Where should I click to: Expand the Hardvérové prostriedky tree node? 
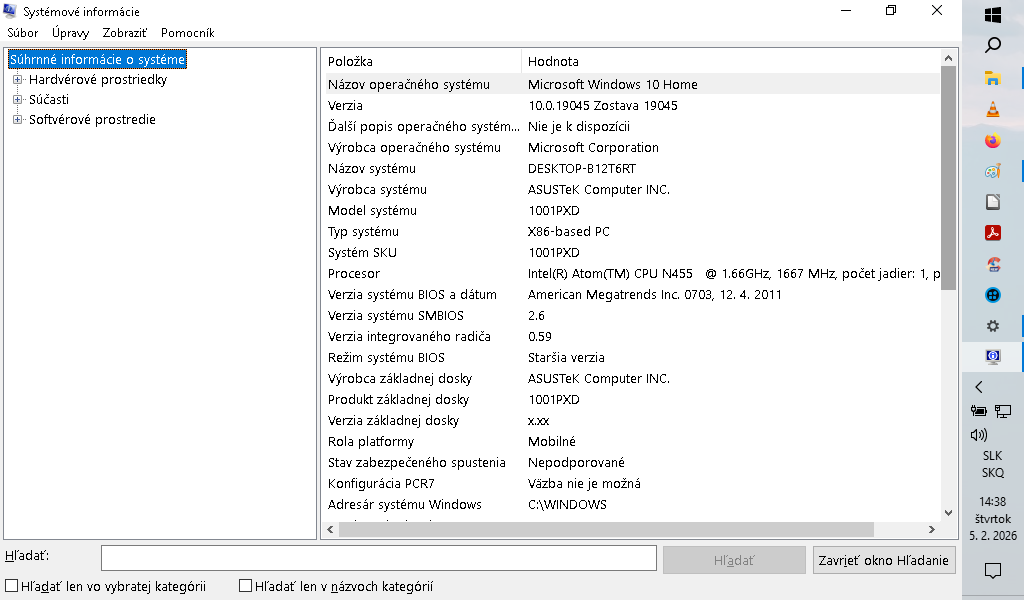(17, 80)
